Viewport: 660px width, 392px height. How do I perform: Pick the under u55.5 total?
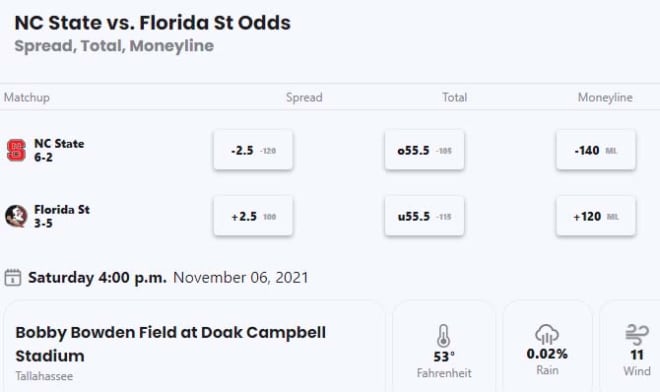[424, 216]
